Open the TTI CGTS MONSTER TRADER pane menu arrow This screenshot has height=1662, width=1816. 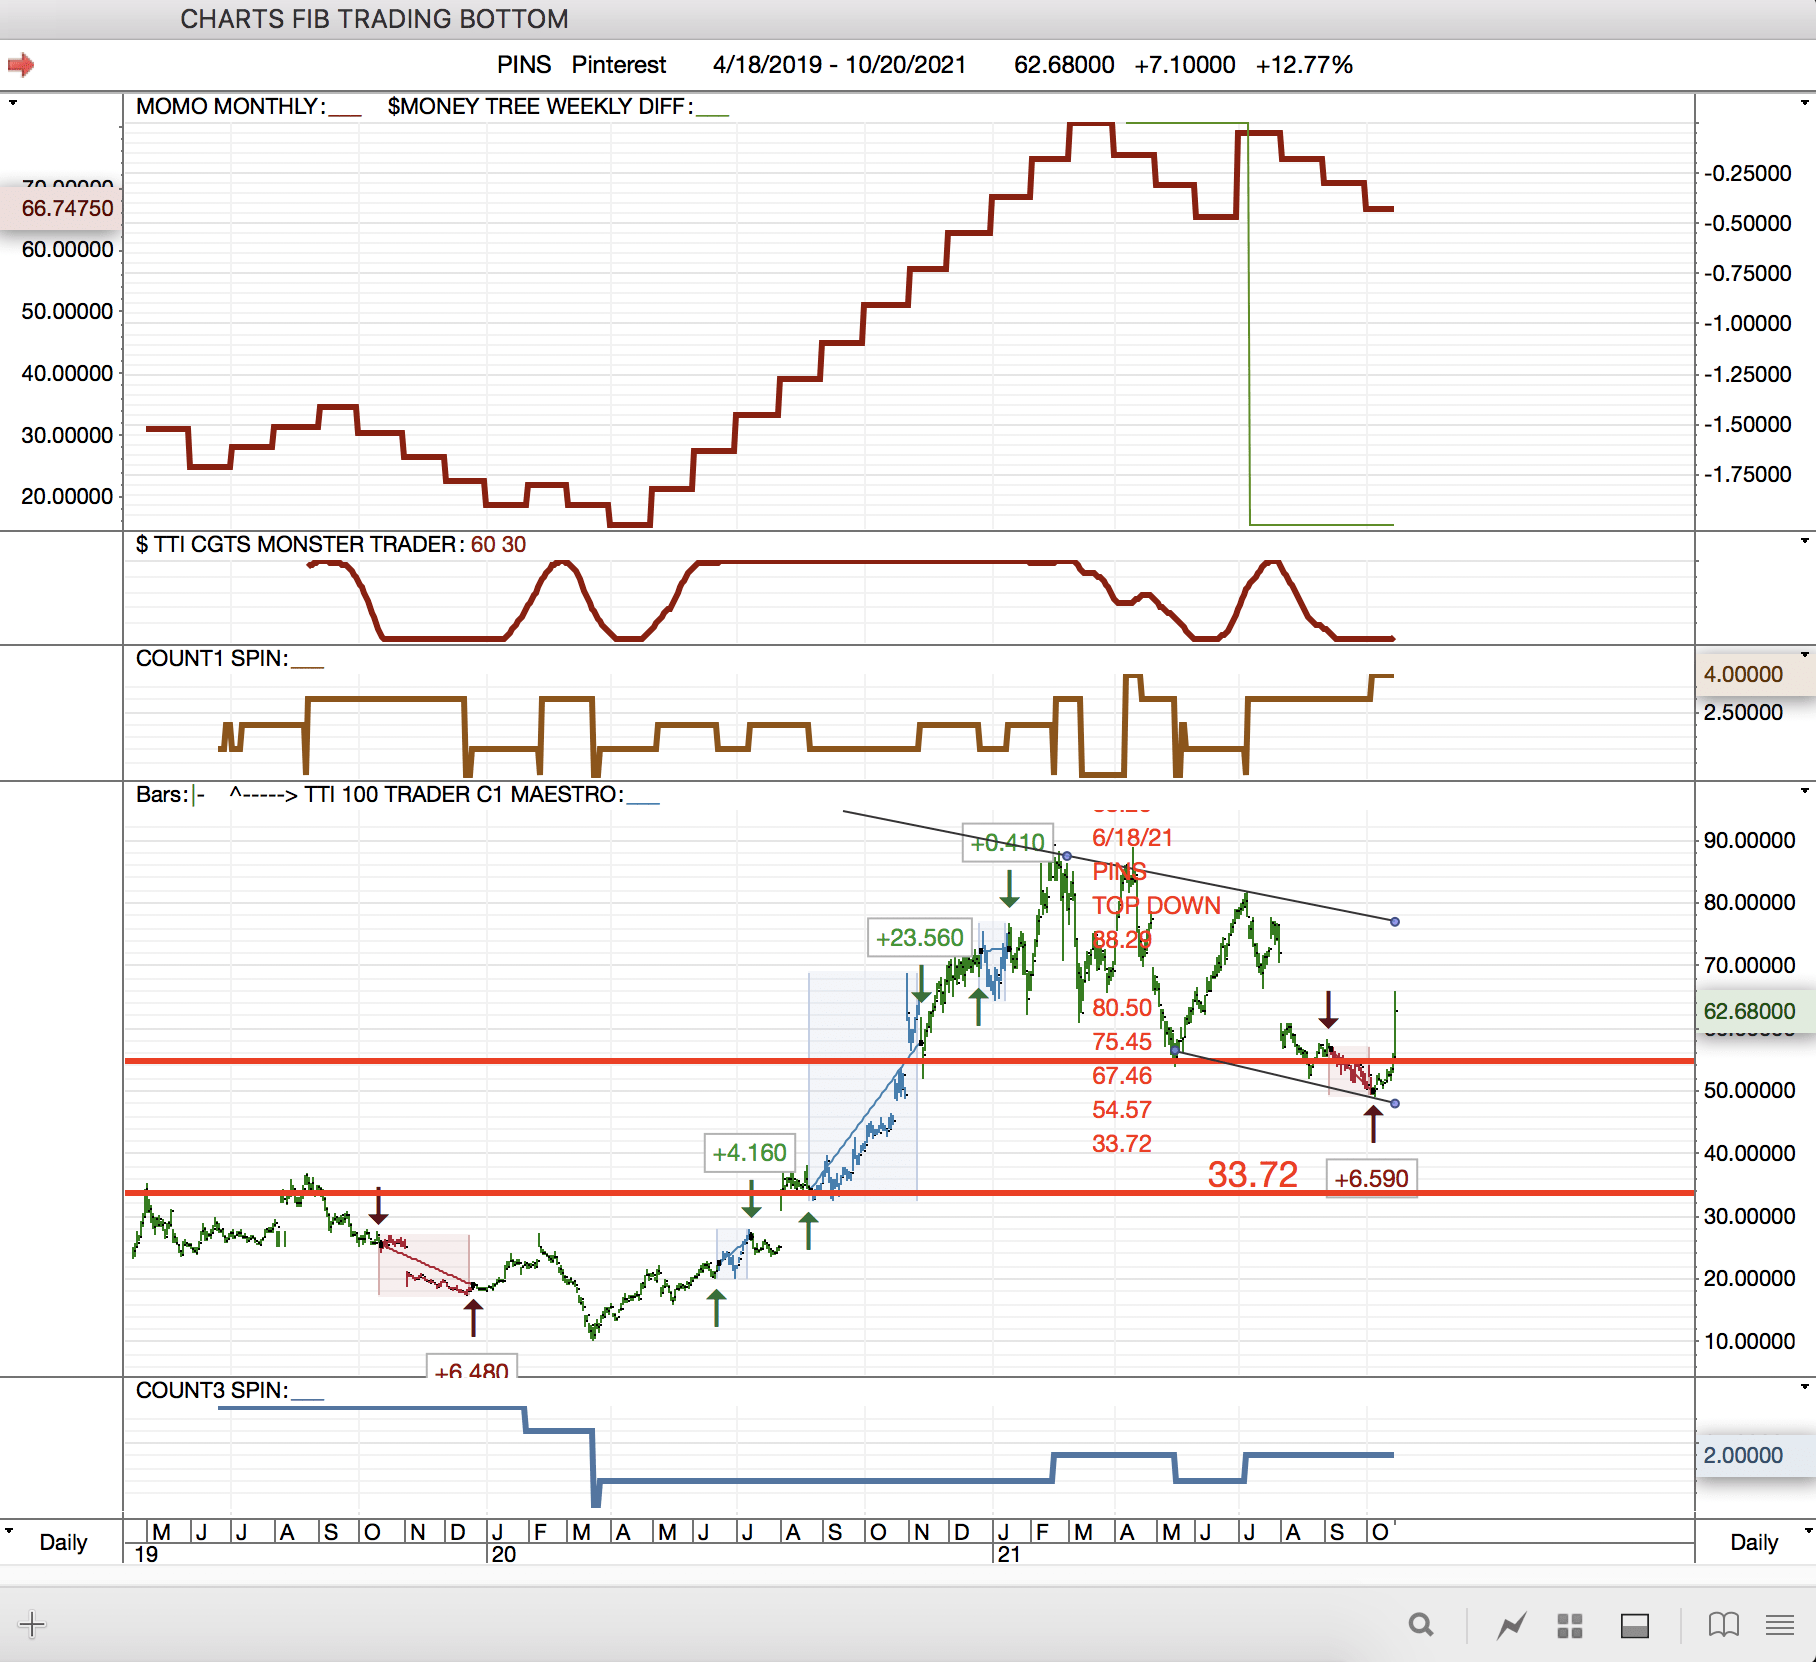point(1805,541)
